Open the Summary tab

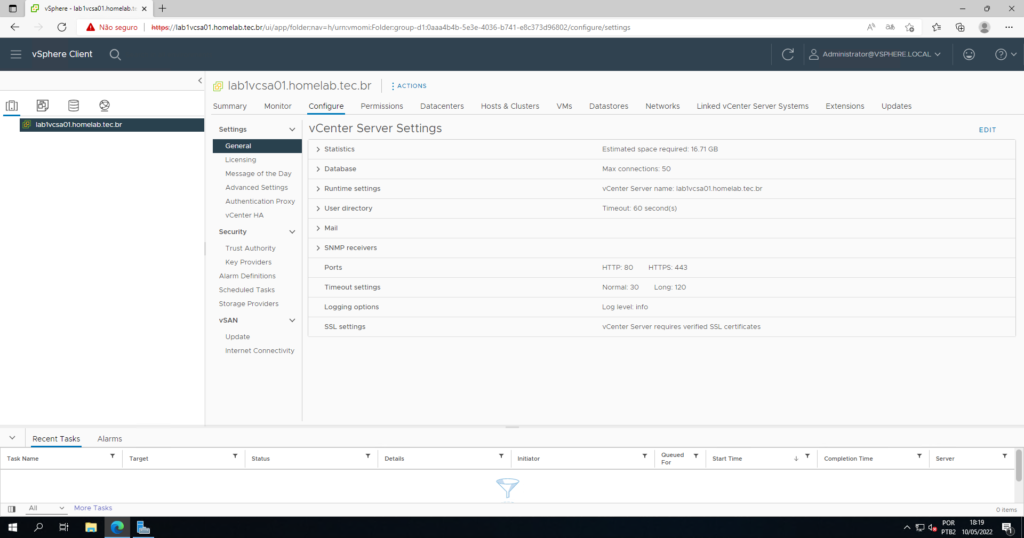pos(230,106)
